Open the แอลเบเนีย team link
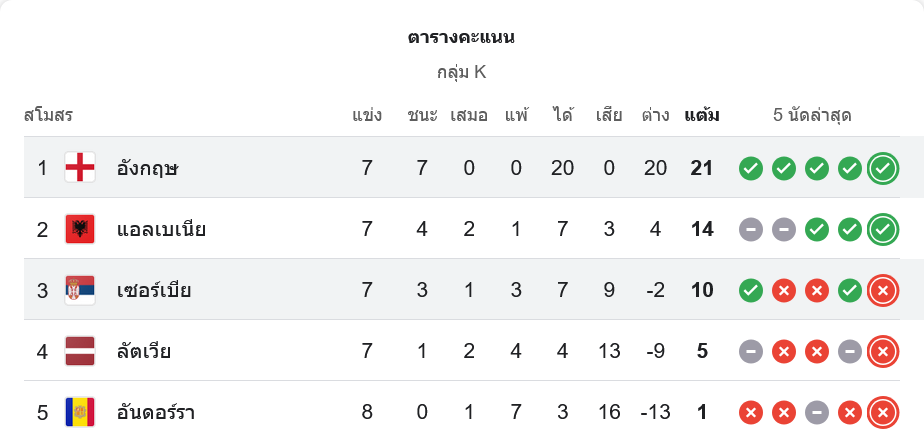This screenshot has height=444, width=924. click(161, 229)
